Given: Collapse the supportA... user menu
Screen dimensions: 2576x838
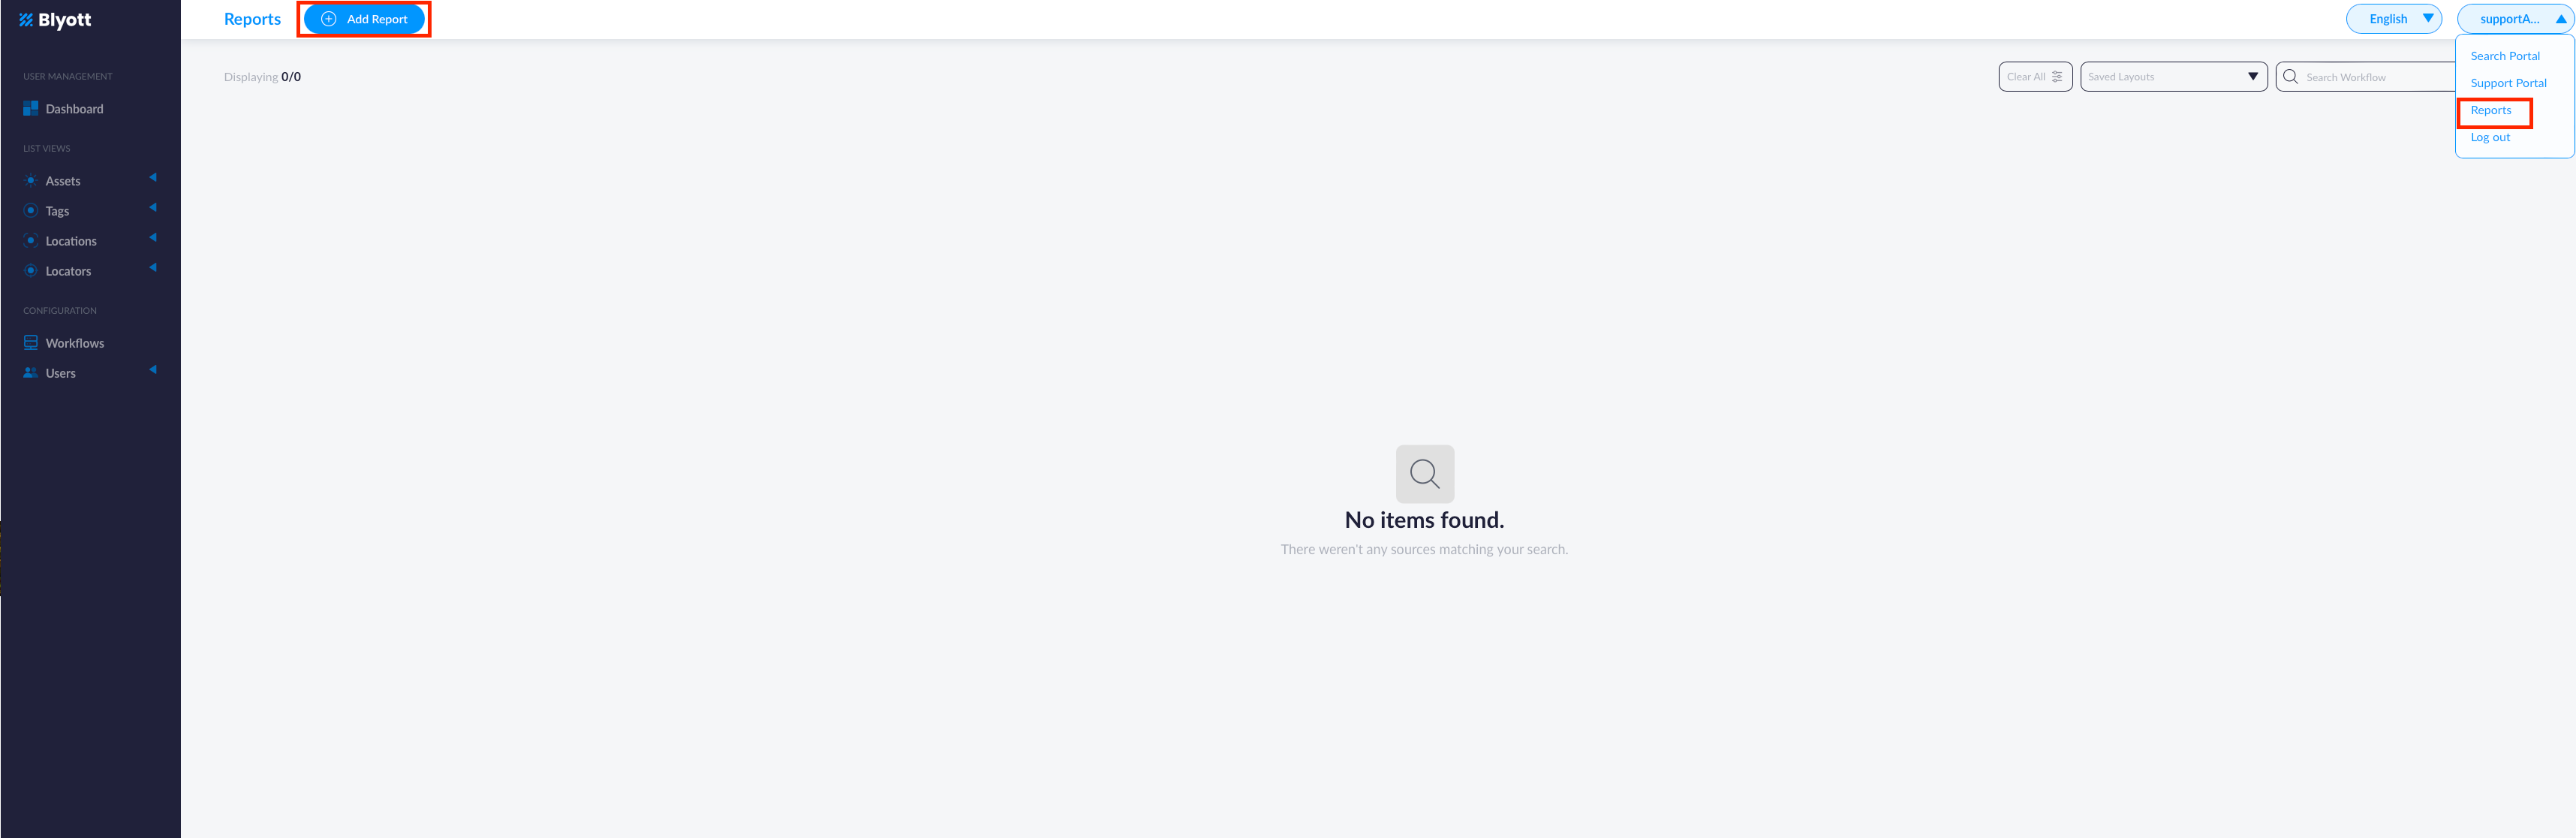Looking at the screenshot, I should (x=2514, y=19).
